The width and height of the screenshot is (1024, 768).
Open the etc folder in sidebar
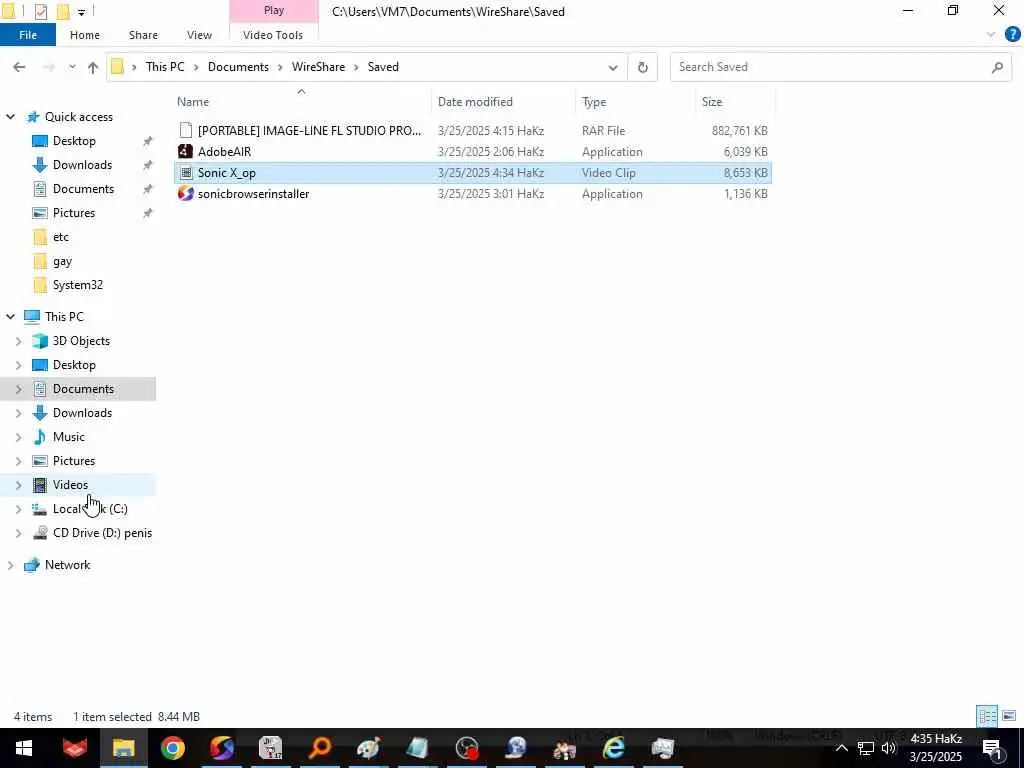click(61, 237)
